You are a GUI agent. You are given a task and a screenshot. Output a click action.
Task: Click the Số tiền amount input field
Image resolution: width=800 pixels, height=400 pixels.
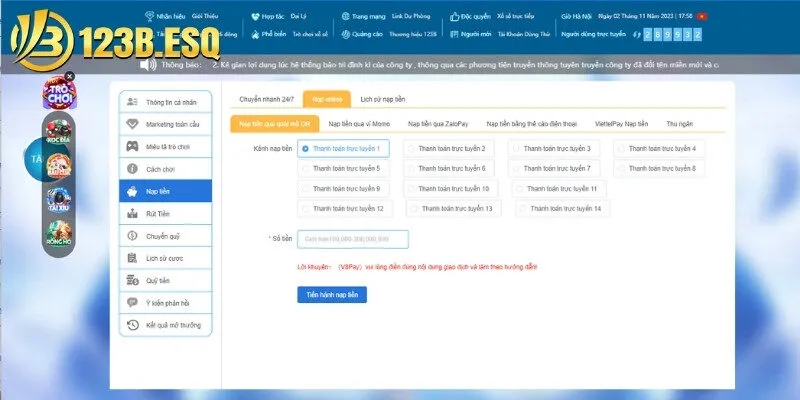click(353, 239)
